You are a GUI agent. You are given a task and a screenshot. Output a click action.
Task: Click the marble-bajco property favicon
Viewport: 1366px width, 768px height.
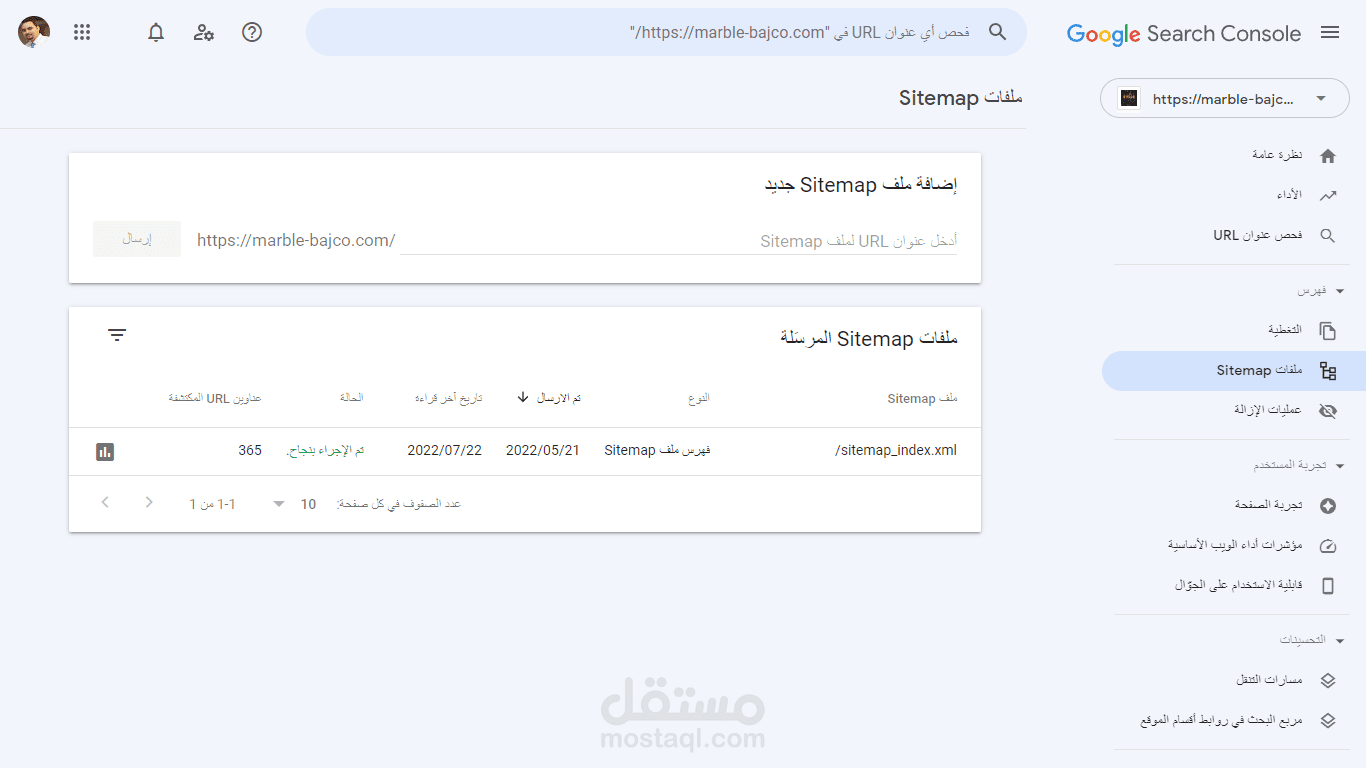[1129, 98]
